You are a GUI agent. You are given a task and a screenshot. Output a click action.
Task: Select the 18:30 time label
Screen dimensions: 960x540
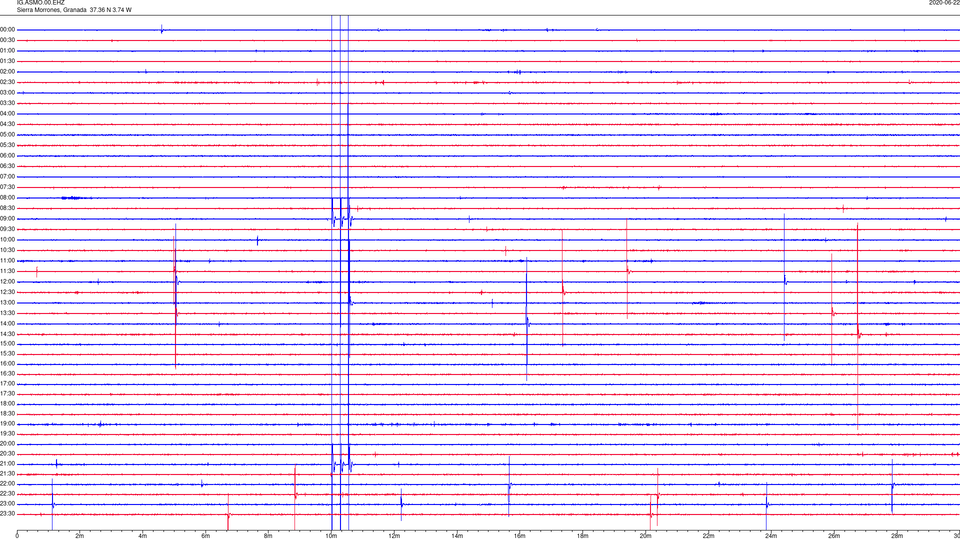click(8, 414)
